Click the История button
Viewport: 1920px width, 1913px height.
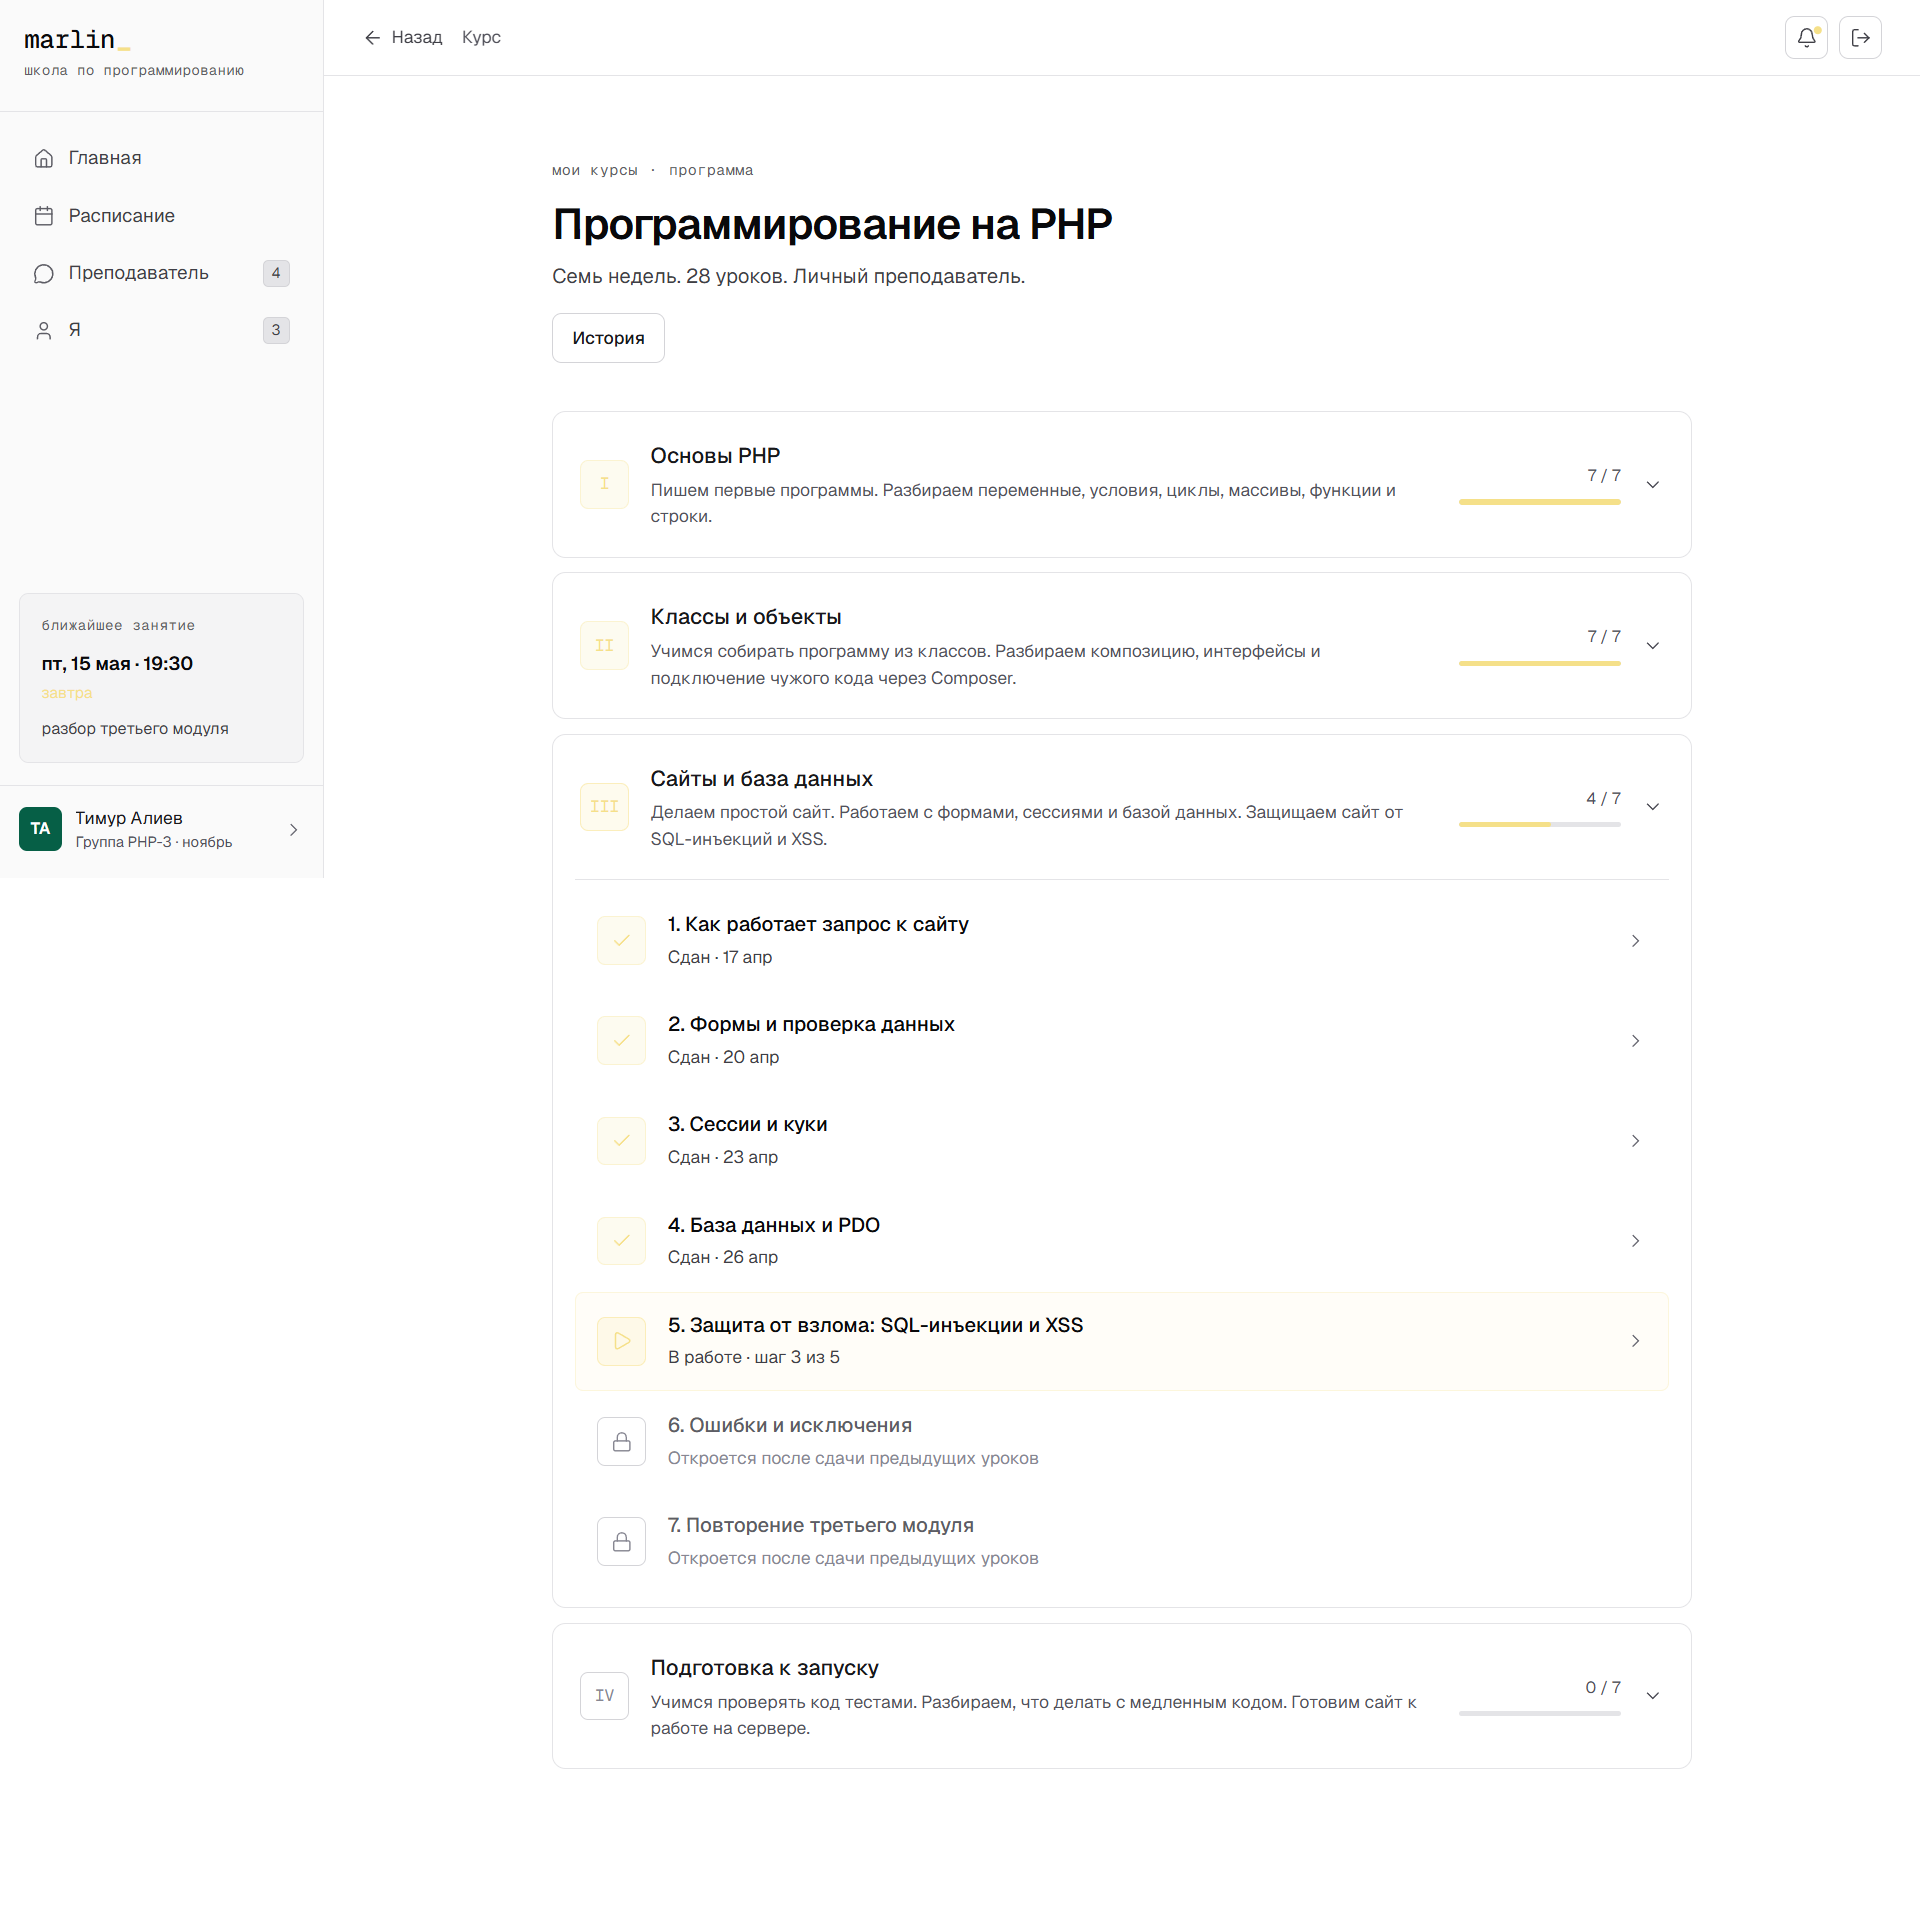pyautogui.click(x=608, y=338)
